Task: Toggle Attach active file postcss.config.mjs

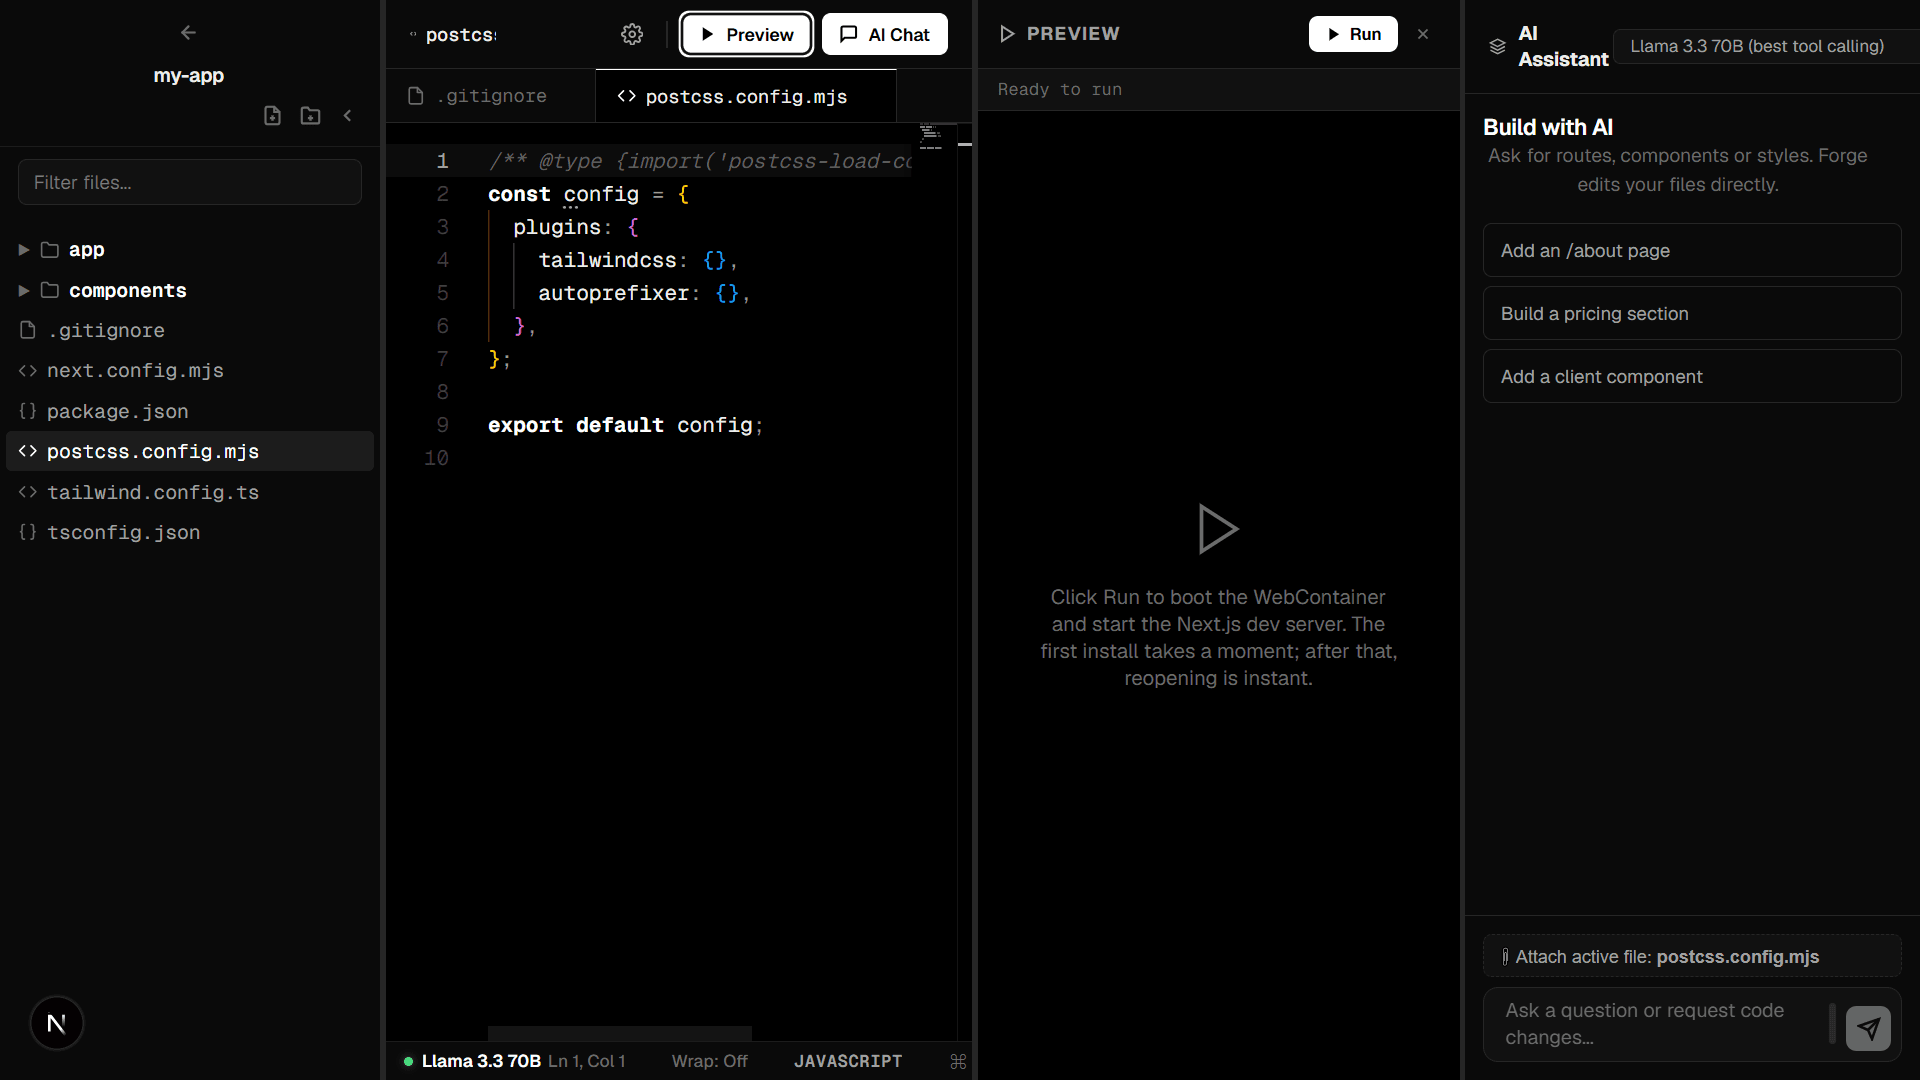Action: point(1692,956)
